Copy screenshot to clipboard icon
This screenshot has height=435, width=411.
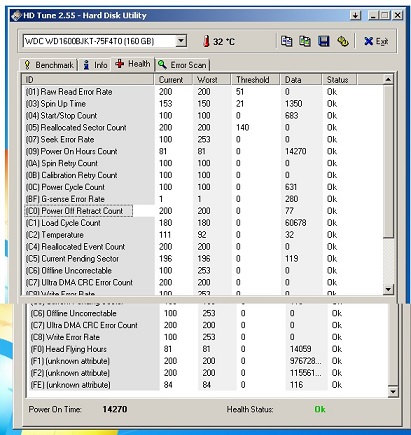[x=305, y=41]
